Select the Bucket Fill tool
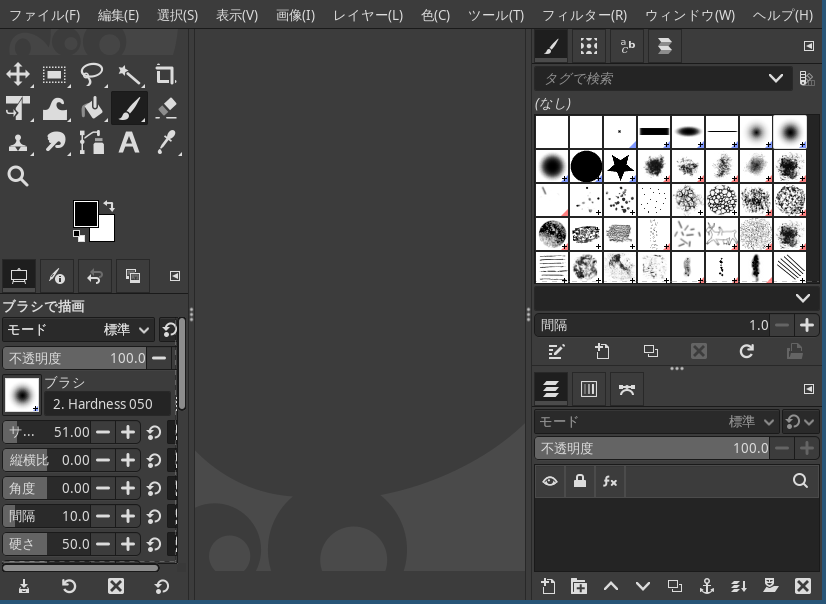The image size is (826, 604). pyautogui.click(x=92, y=108)
